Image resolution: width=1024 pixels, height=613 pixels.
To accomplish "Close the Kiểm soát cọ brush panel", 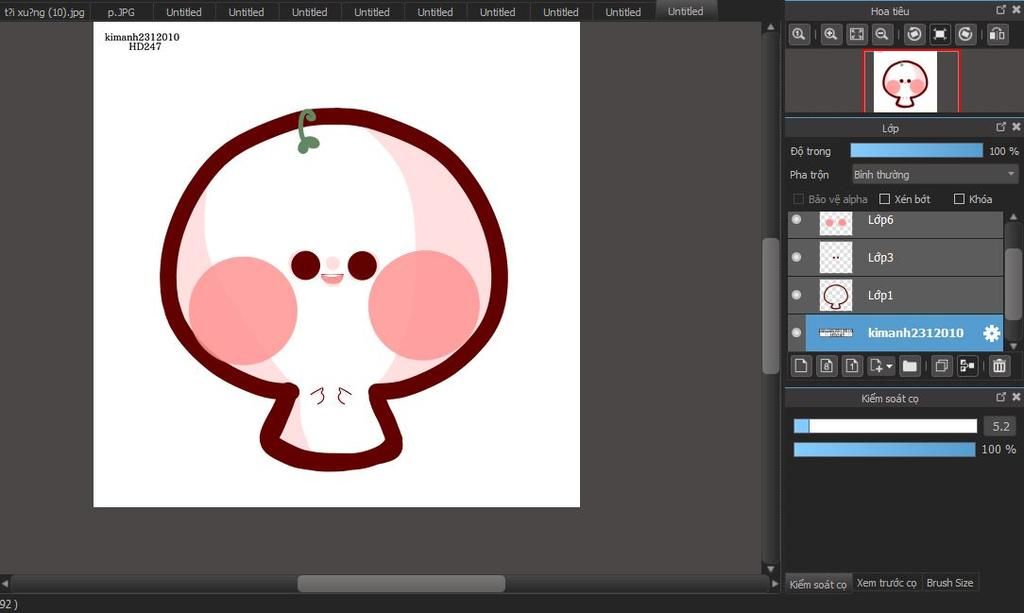I will (1016, 397).
